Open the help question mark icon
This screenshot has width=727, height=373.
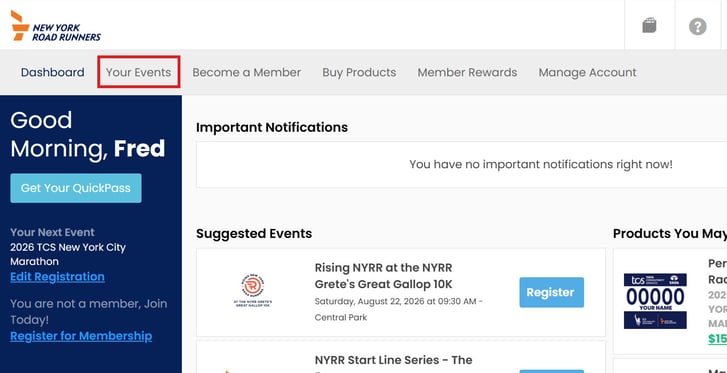[698, 26]
